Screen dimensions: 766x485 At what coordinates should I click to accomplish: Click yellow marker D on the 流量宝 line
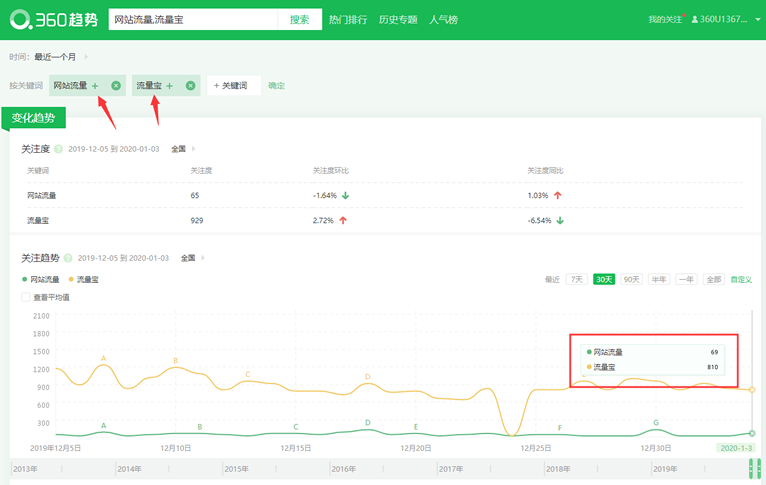point(368,377)
